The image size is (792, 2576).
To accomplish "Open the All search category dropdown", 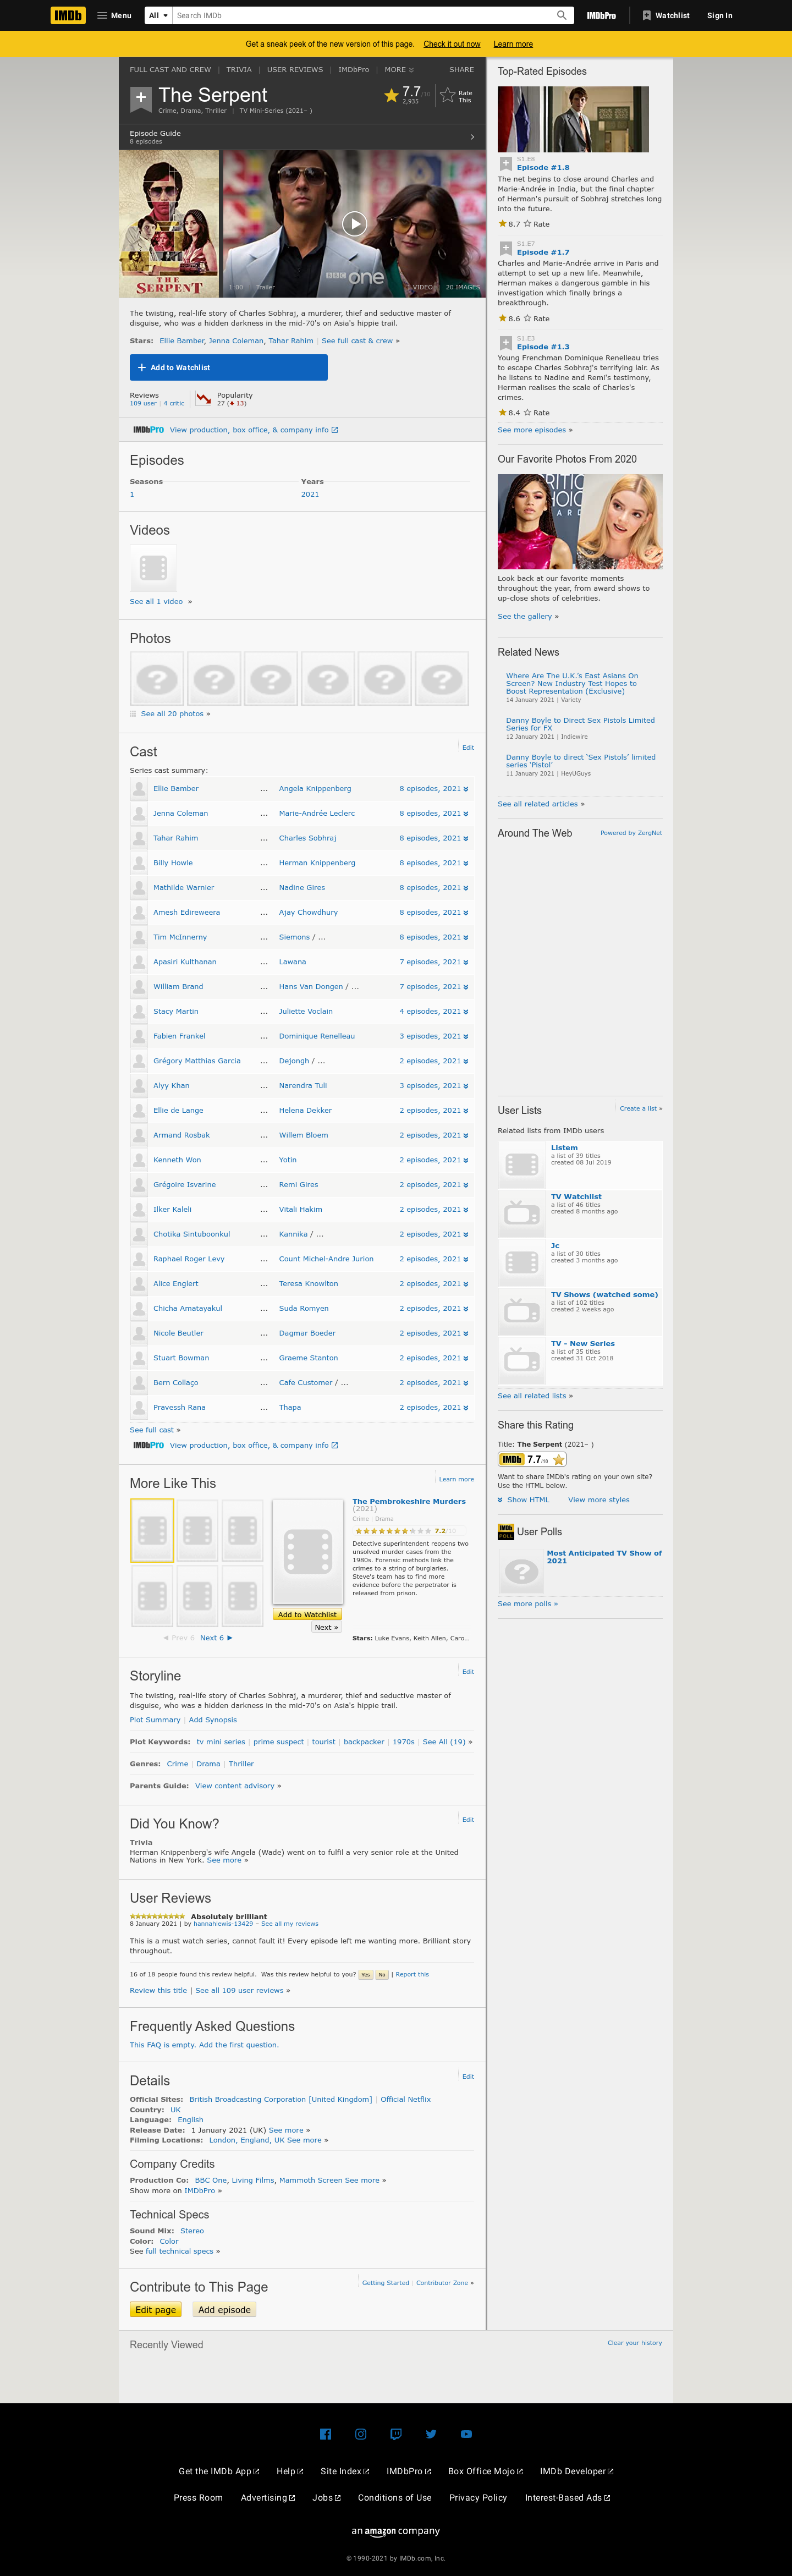I will tap(158, 15).
